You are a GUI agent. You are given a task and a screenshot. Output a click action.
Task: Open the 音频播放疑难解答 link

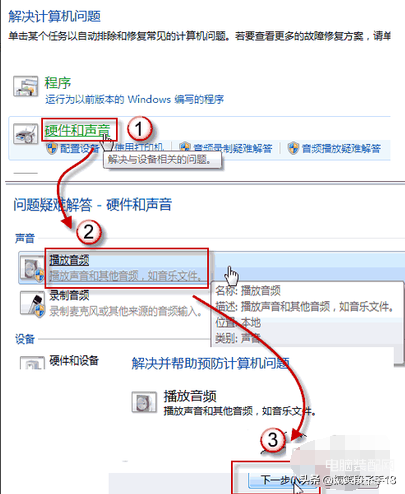(x=341, y=148)
